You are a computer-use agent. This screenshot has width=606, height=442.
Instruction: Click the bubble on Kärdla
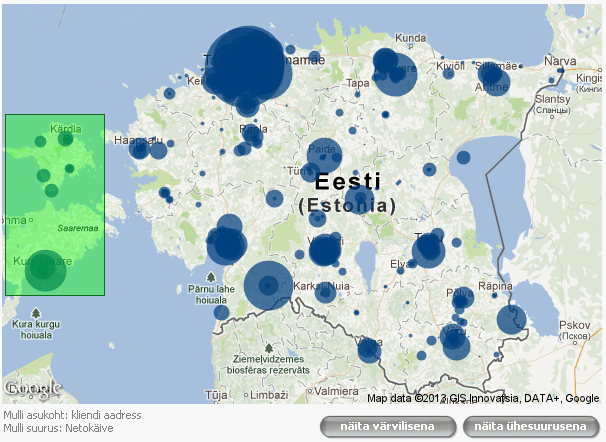pos(66,139)
